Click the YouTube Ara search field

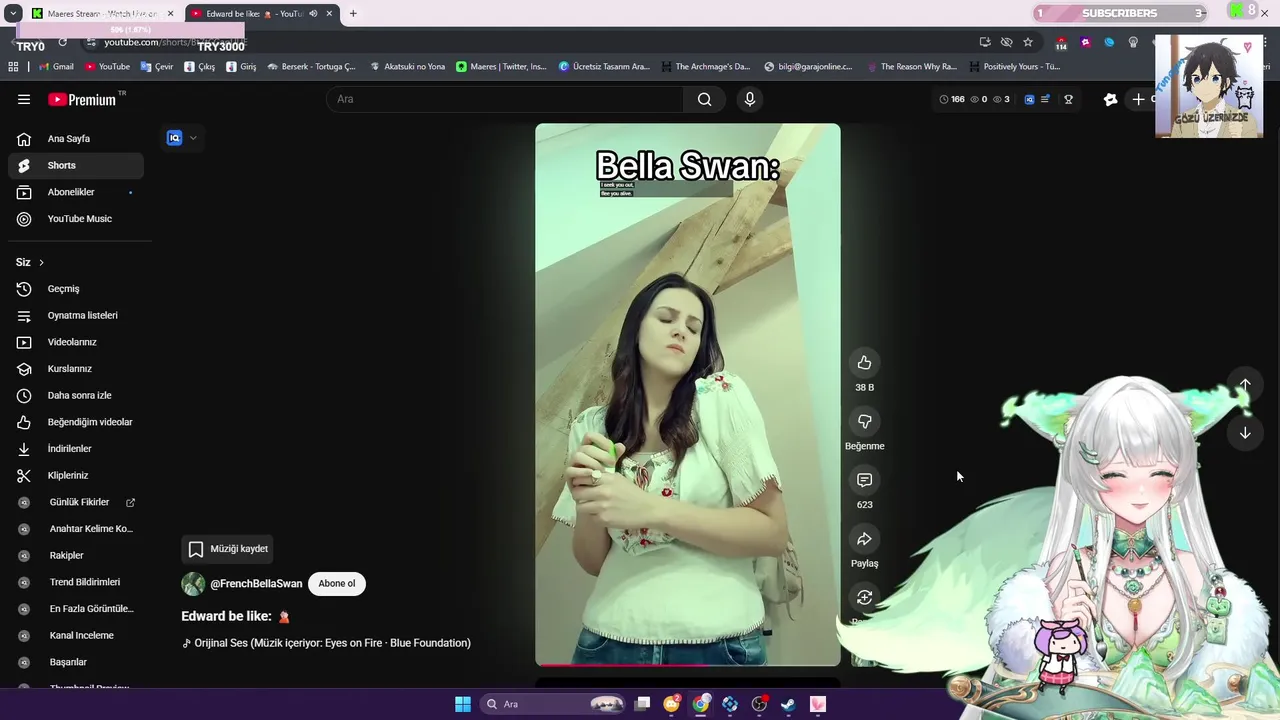coord(505,99)
